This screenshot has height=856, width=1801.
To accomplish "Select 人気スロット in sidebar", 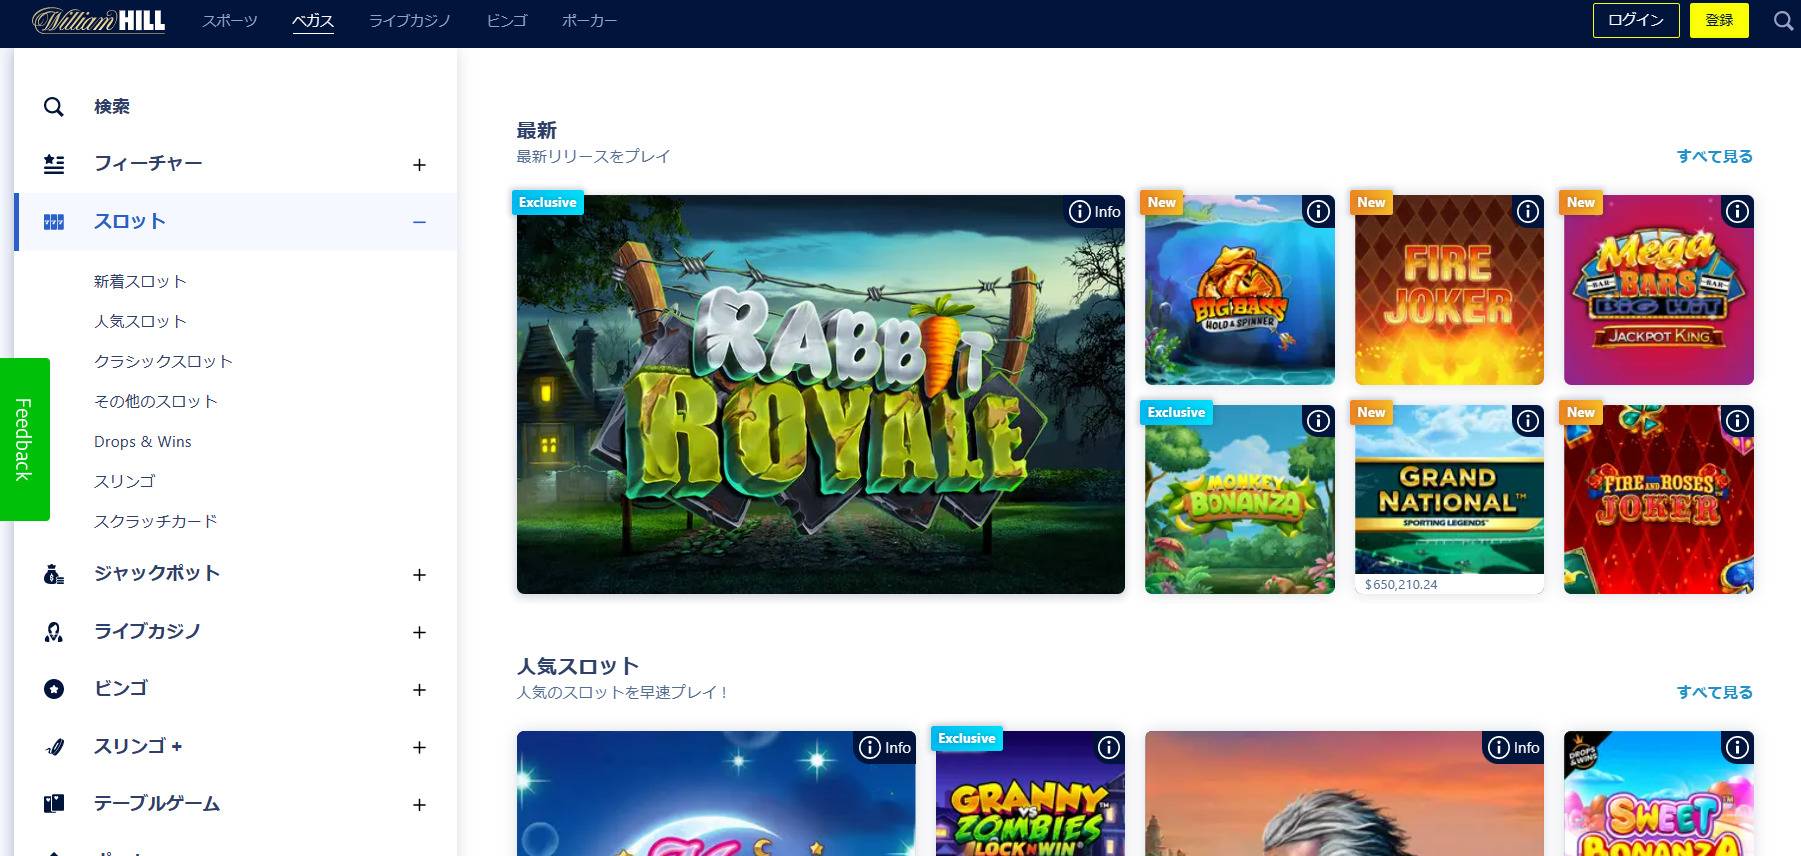I will (x=140, y=322).
